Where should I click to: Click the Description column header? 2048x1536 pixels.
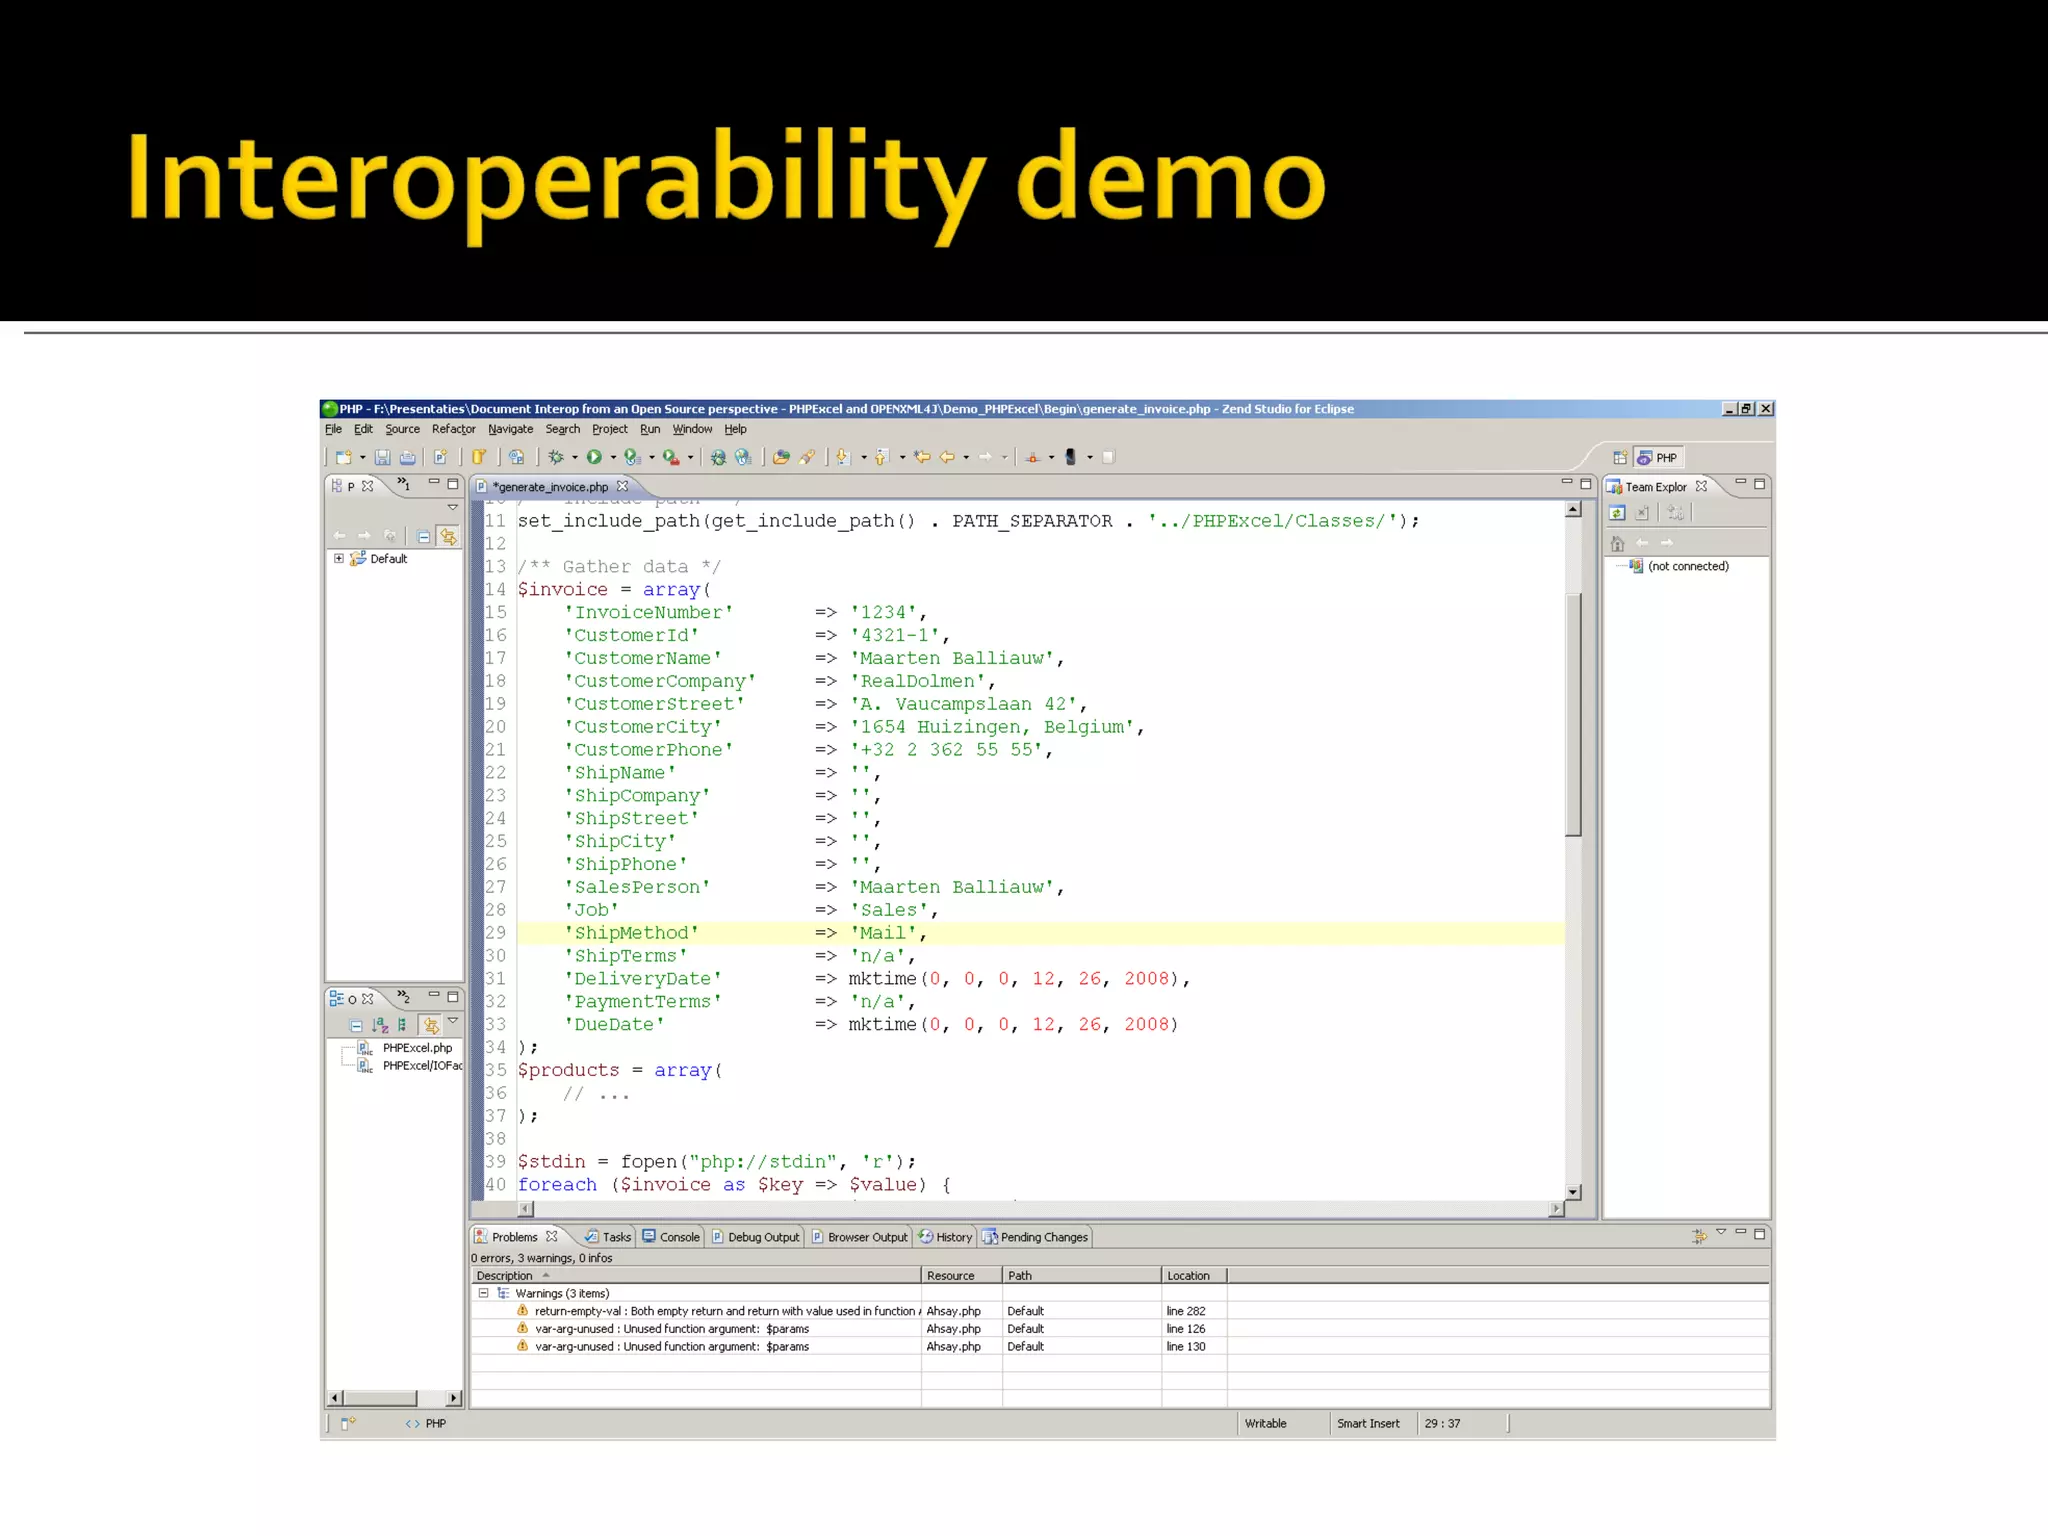505,1276
